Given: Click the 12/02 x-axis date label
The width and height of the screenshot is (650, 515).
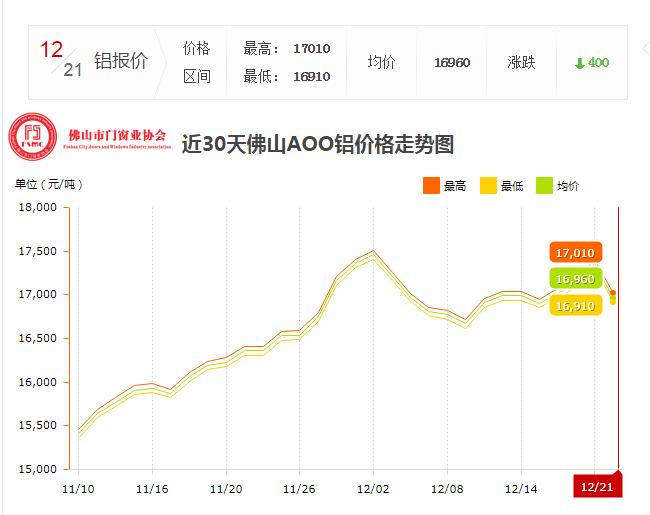Looking at the screenshot, I should tap(373, 489).
